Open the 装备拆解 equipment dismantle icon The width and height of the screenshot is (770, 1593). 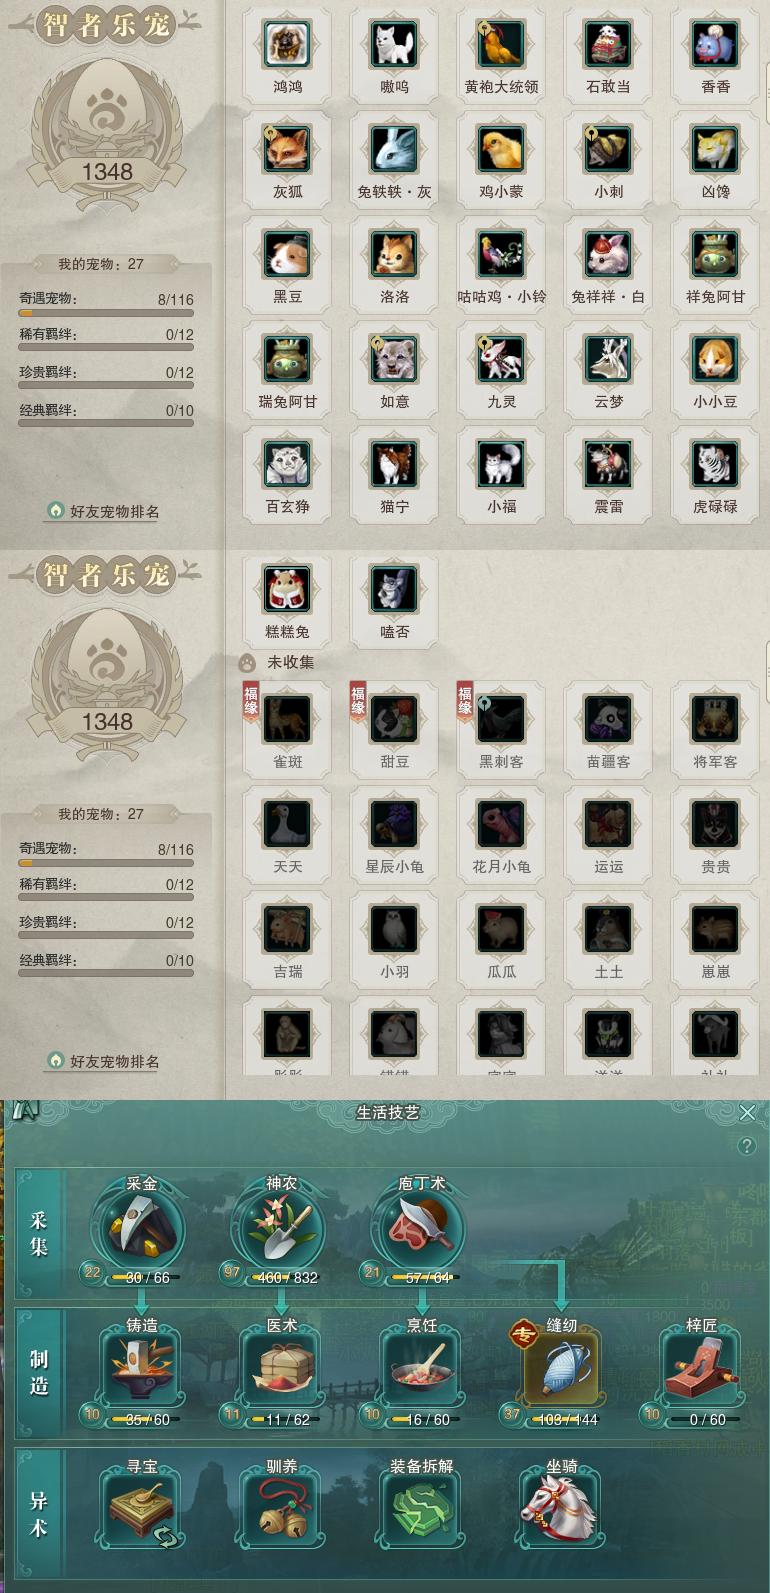[x=421, y=1511]
